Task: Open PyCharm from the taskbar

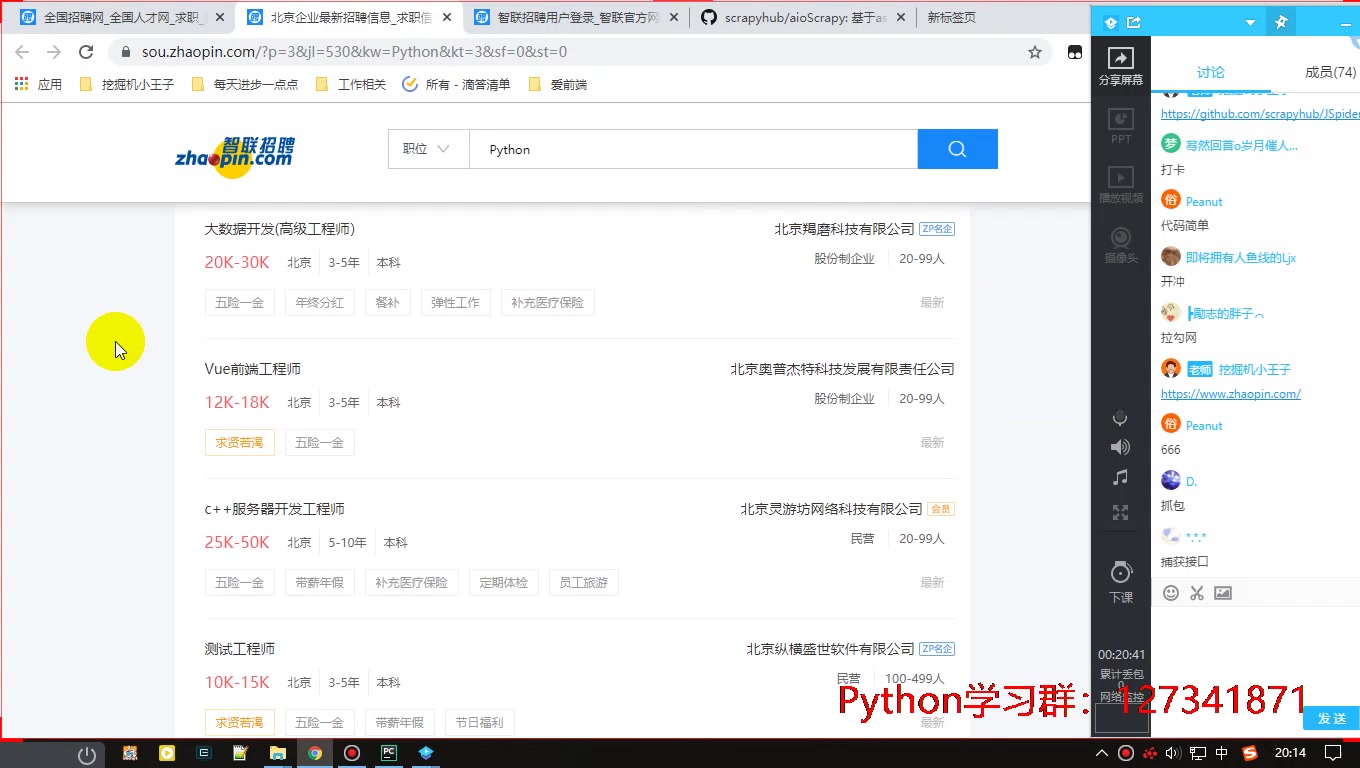Action: click(389, 753)
